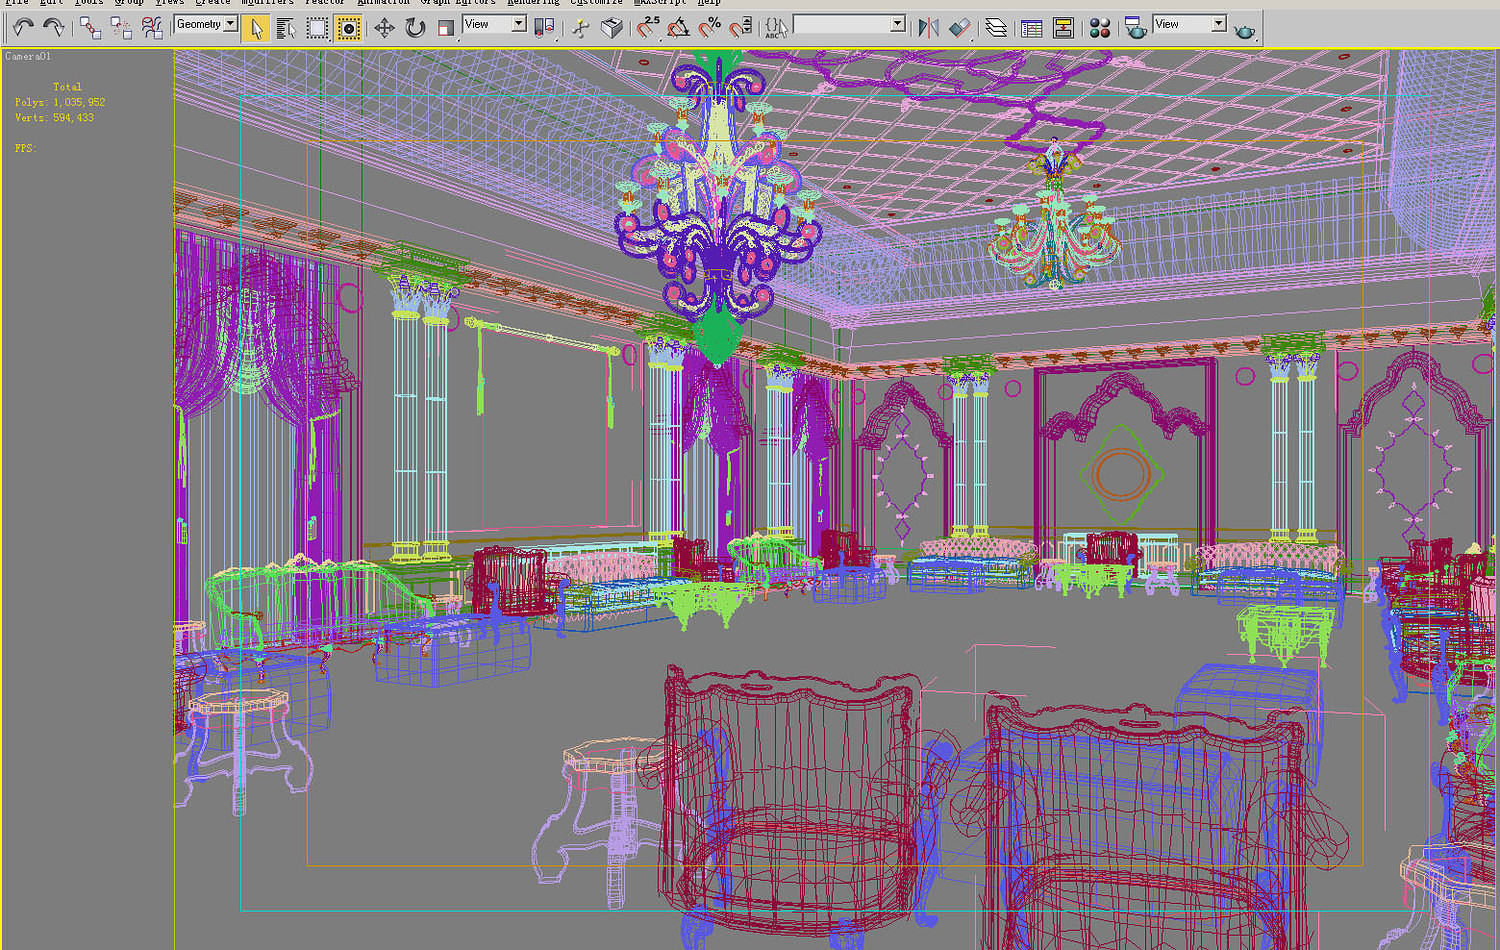Click the Mirror tool icon
Image resolution: width=1500 pixels, height=950 pixels.
pos(928,28)
